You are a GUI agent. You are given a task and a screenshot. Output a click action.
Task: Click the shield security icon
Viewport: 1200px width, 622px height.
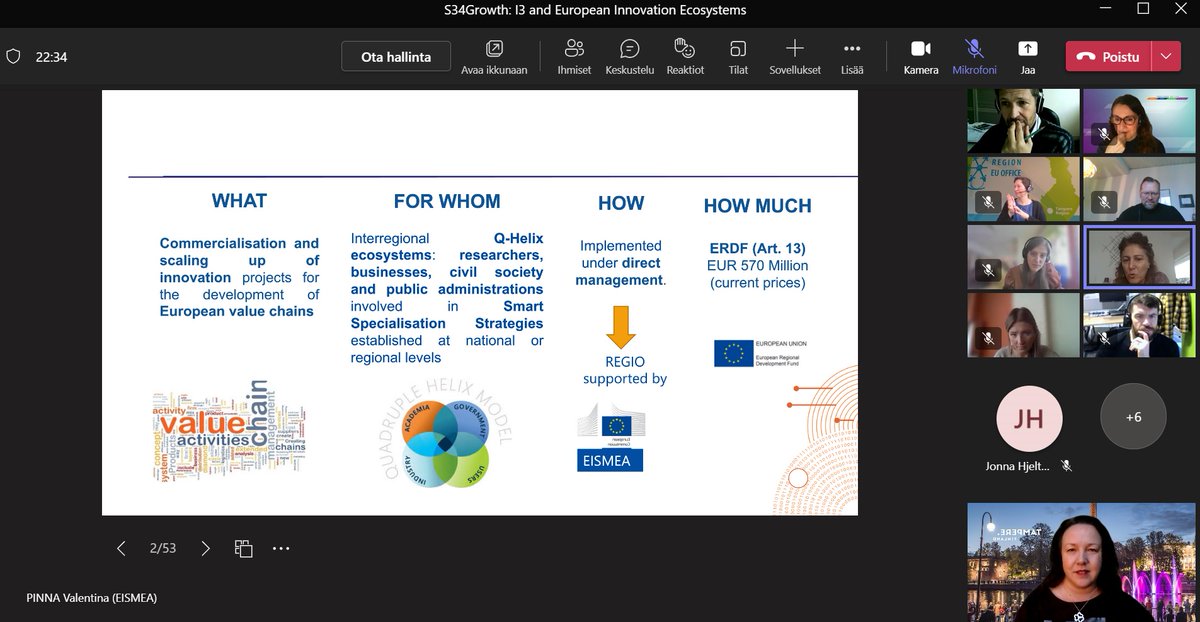click(x=13, y=57)
